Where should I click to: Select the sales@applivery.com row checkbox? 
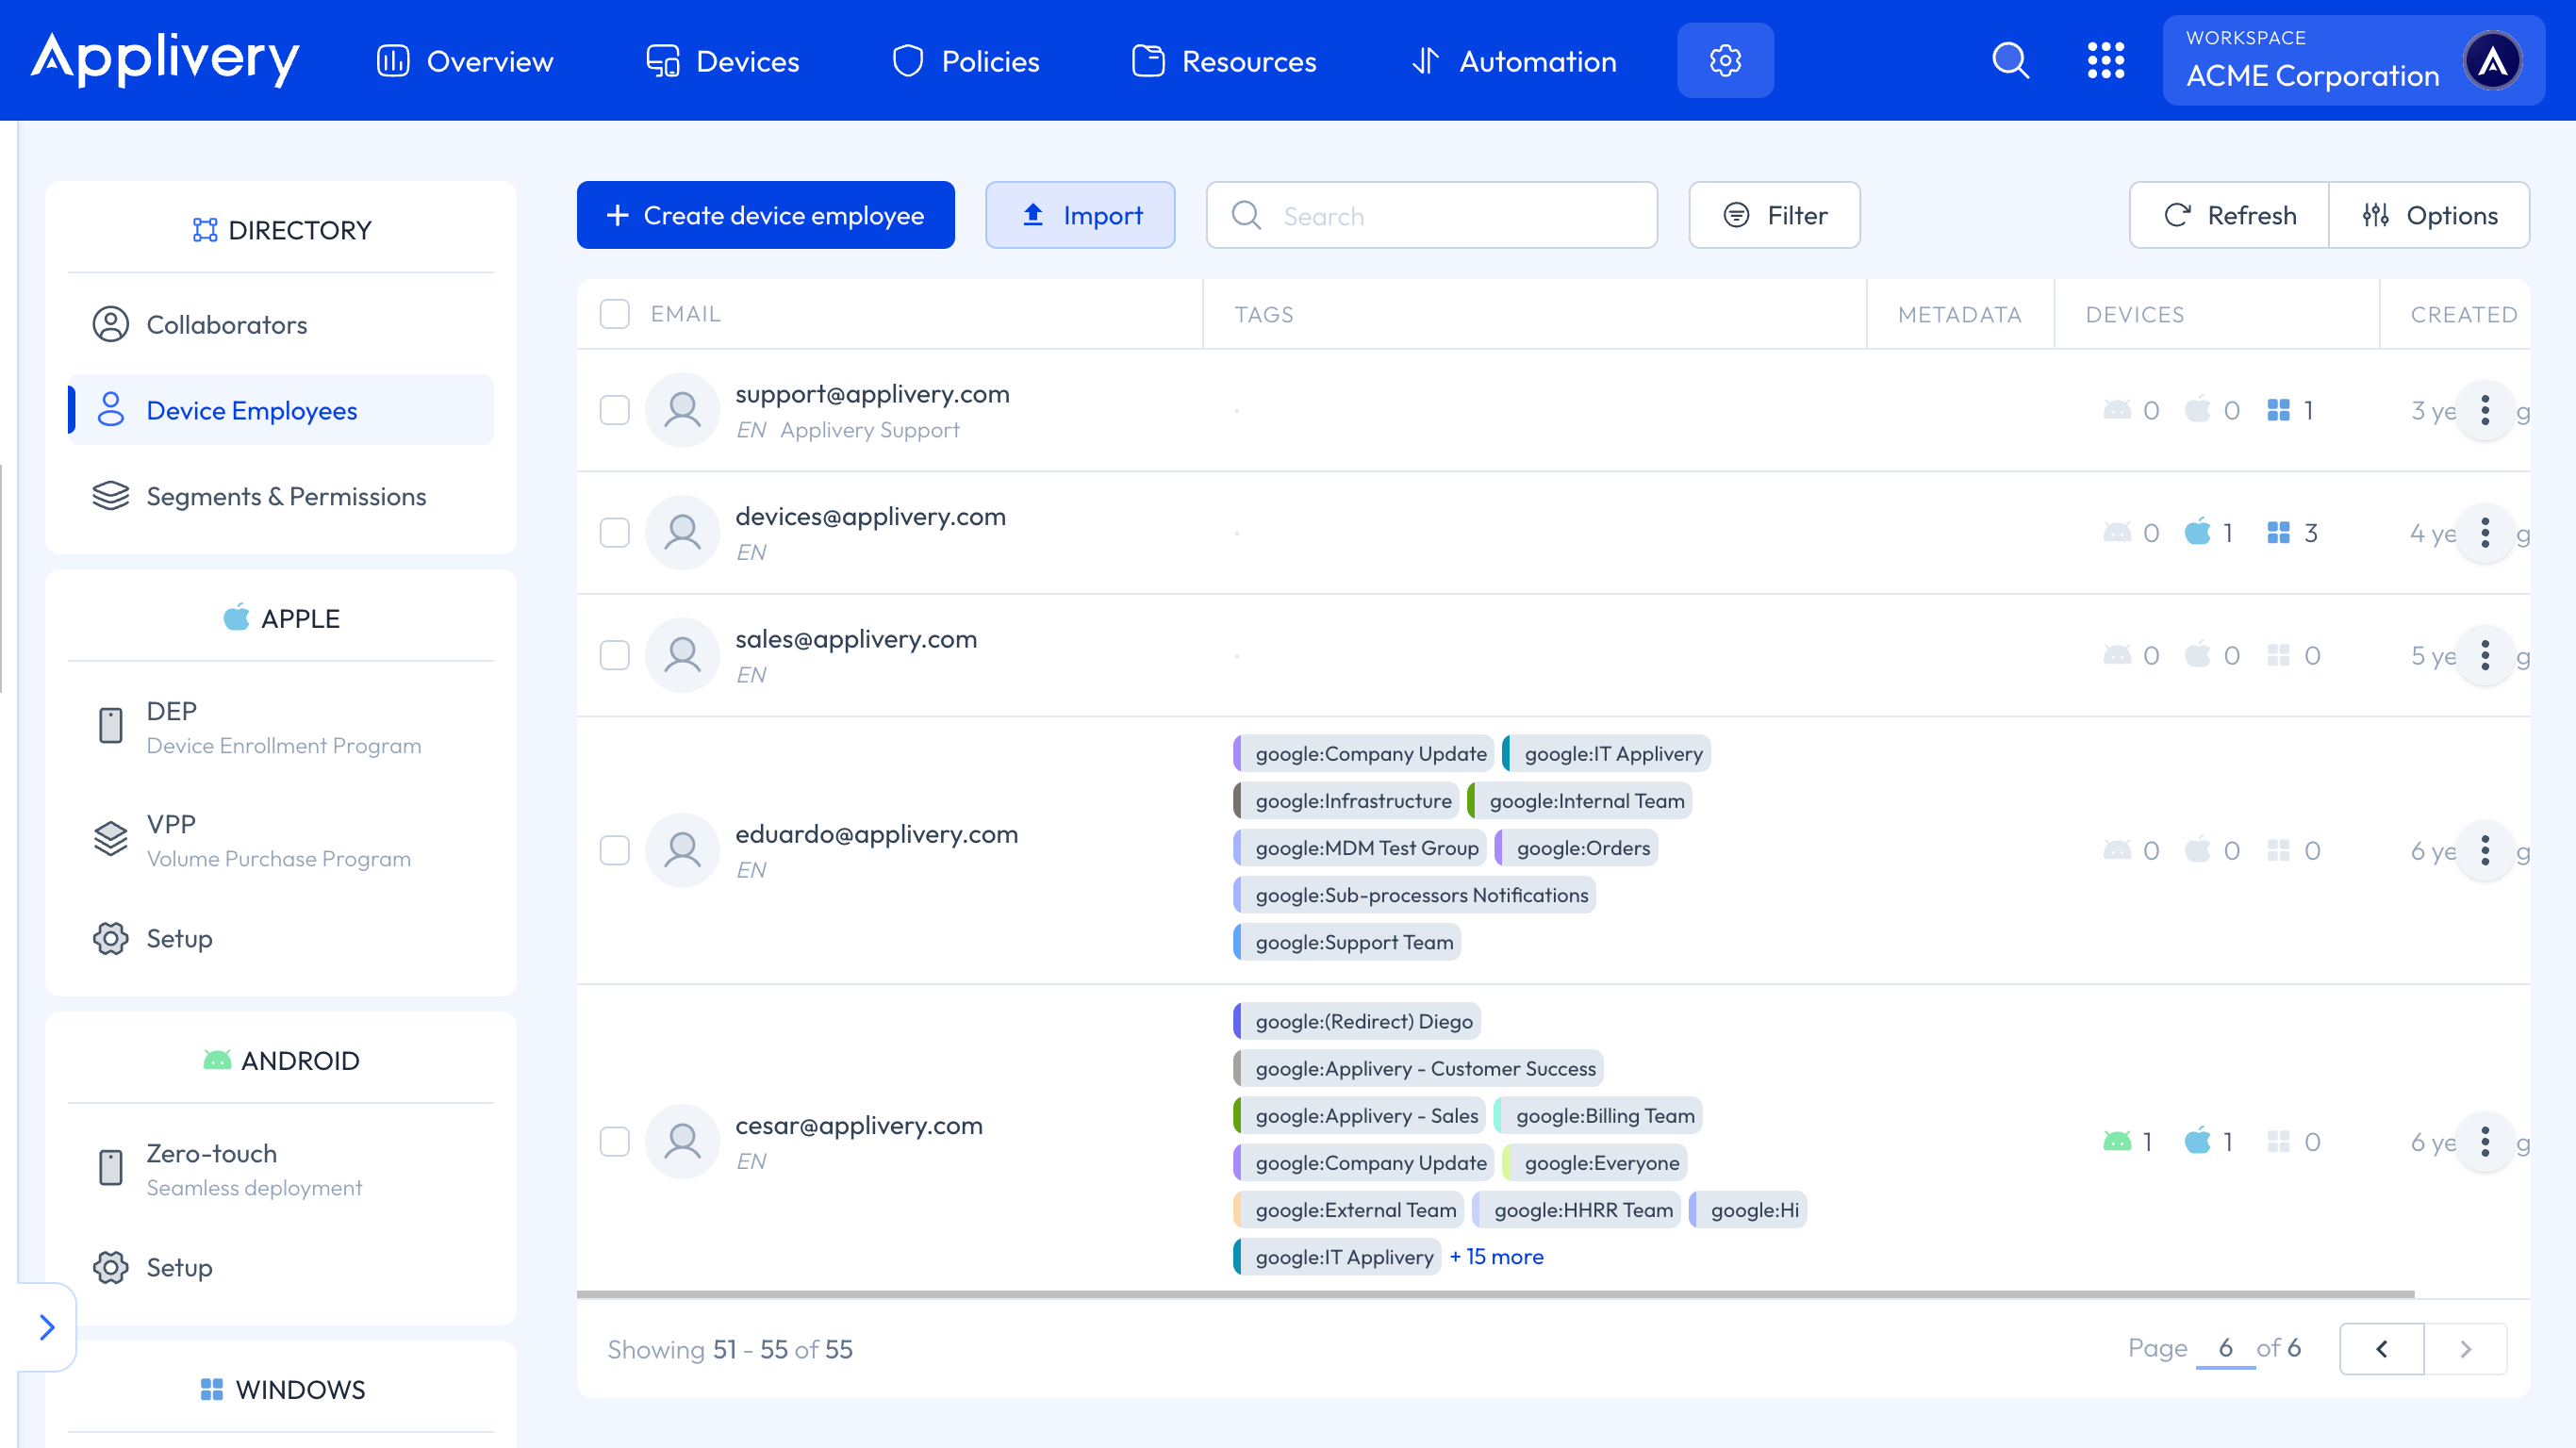coord(614,655)
